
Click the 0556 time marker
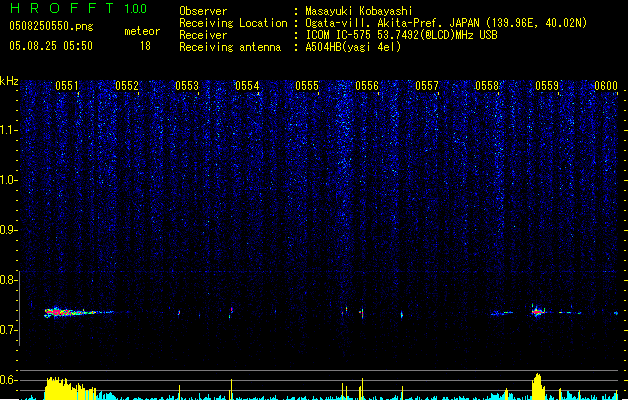(x=367, y=86)
